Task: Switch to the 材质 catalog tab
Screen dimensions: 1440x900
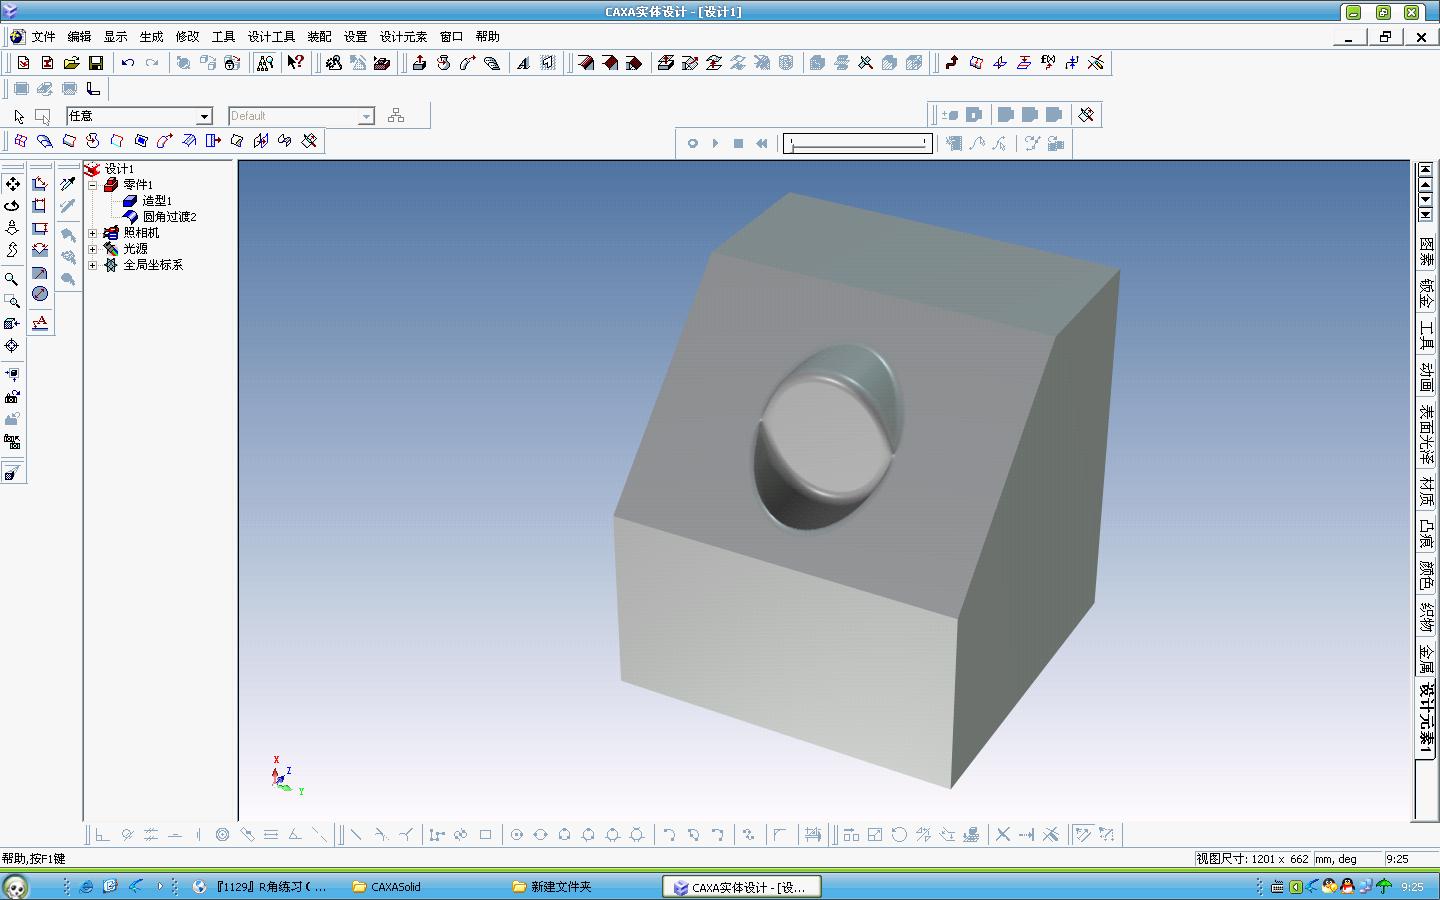Action: 1426,491
